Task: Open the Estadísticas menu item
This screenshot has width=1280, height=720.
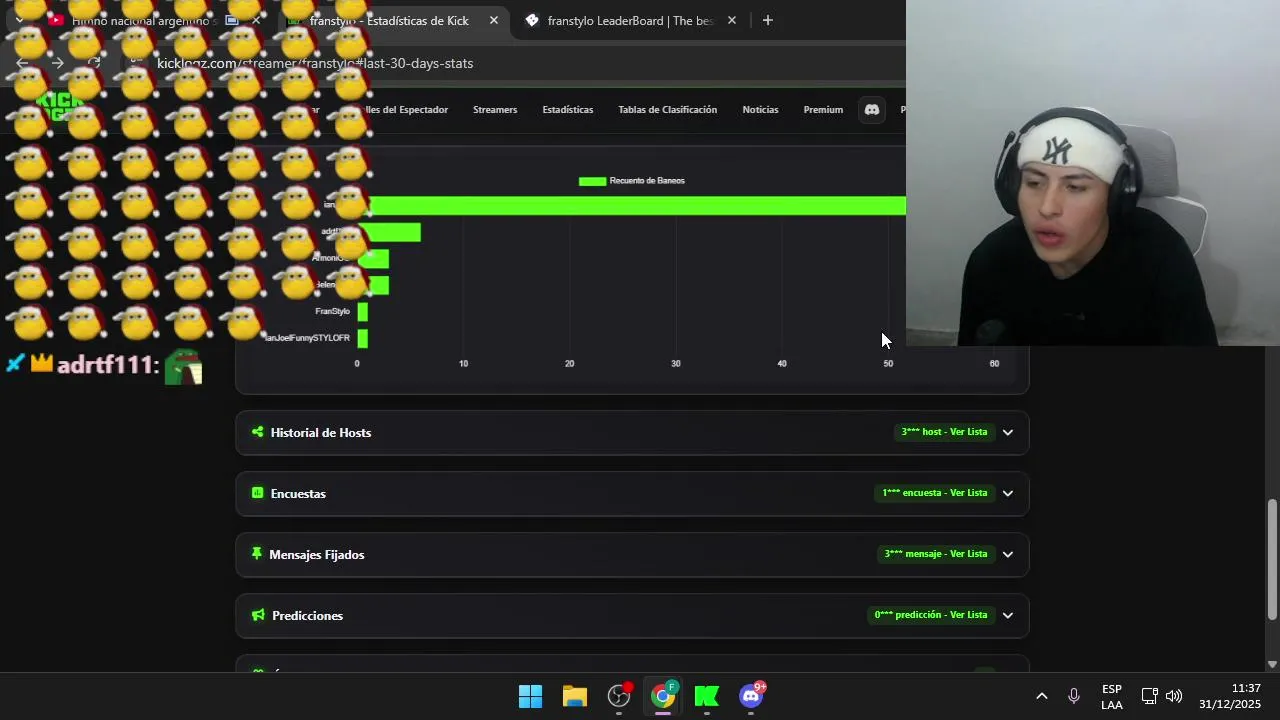Action: (567, 110)
